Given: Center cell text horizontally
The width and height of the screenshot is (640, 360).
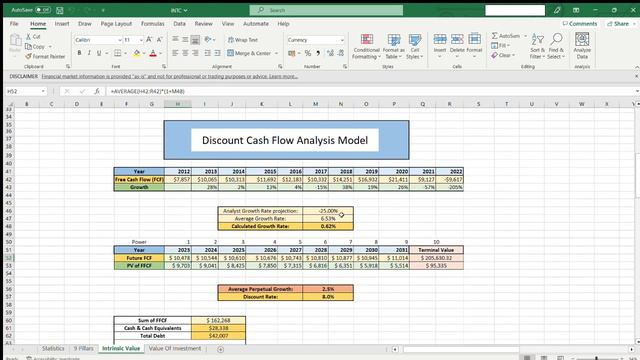Looking at the screenshot, I should (185, 53).
